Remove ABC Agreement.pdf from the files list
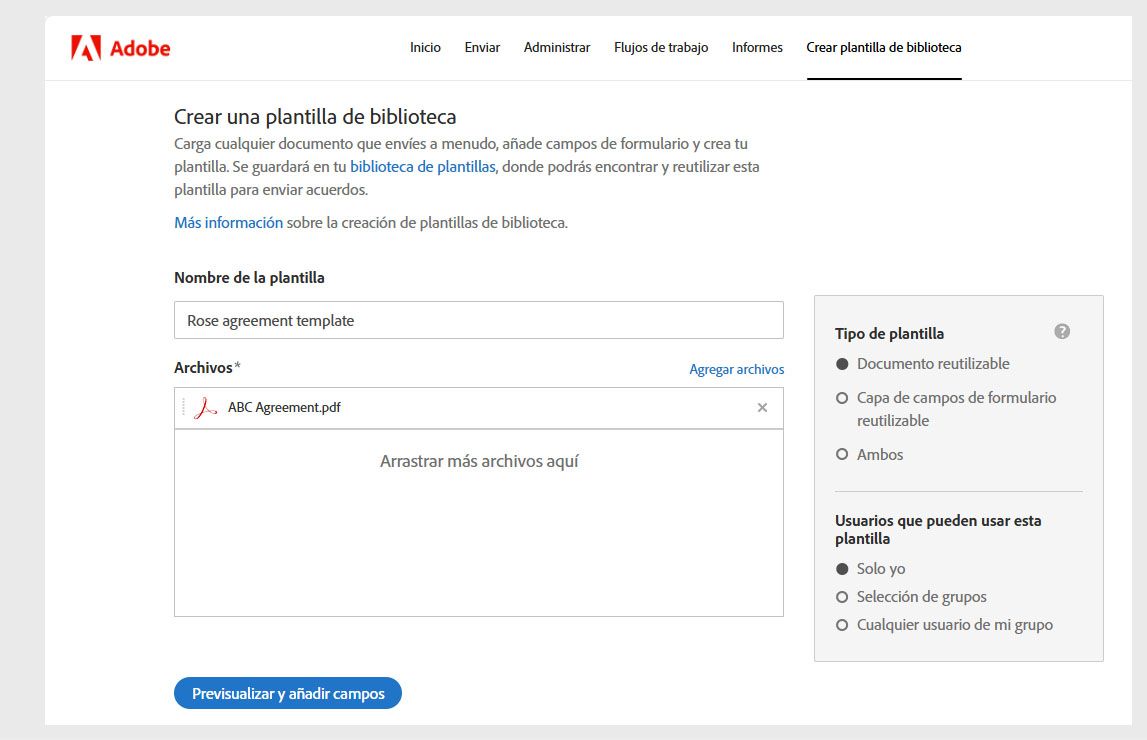The image size is (1147, 740). coord(761,407)
